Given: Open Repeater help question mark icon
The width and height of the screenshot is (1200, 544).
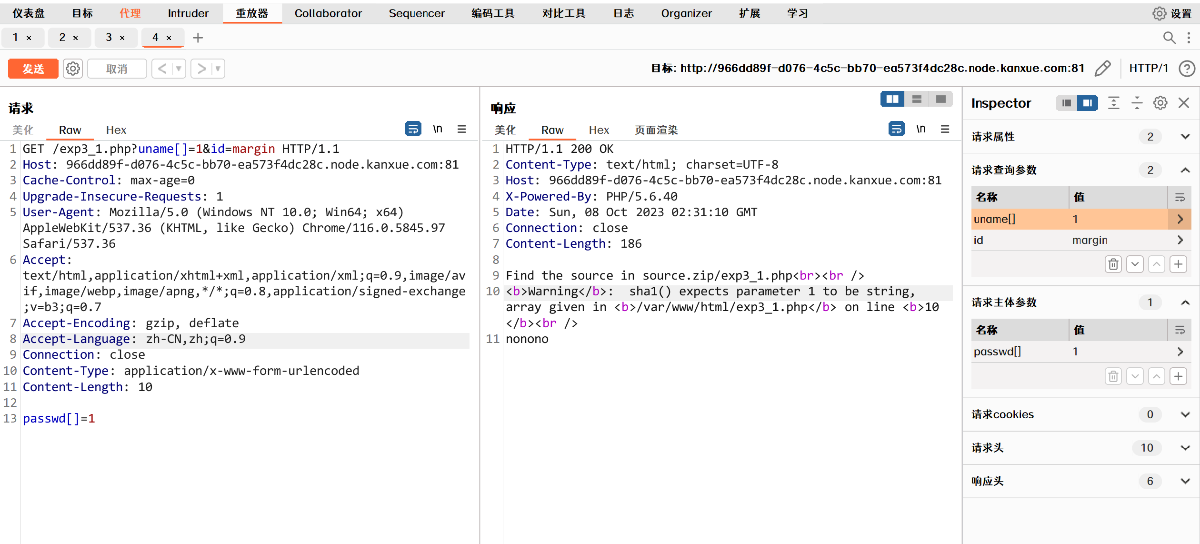Looking at the screenshot, I should tap(1187, 69).
